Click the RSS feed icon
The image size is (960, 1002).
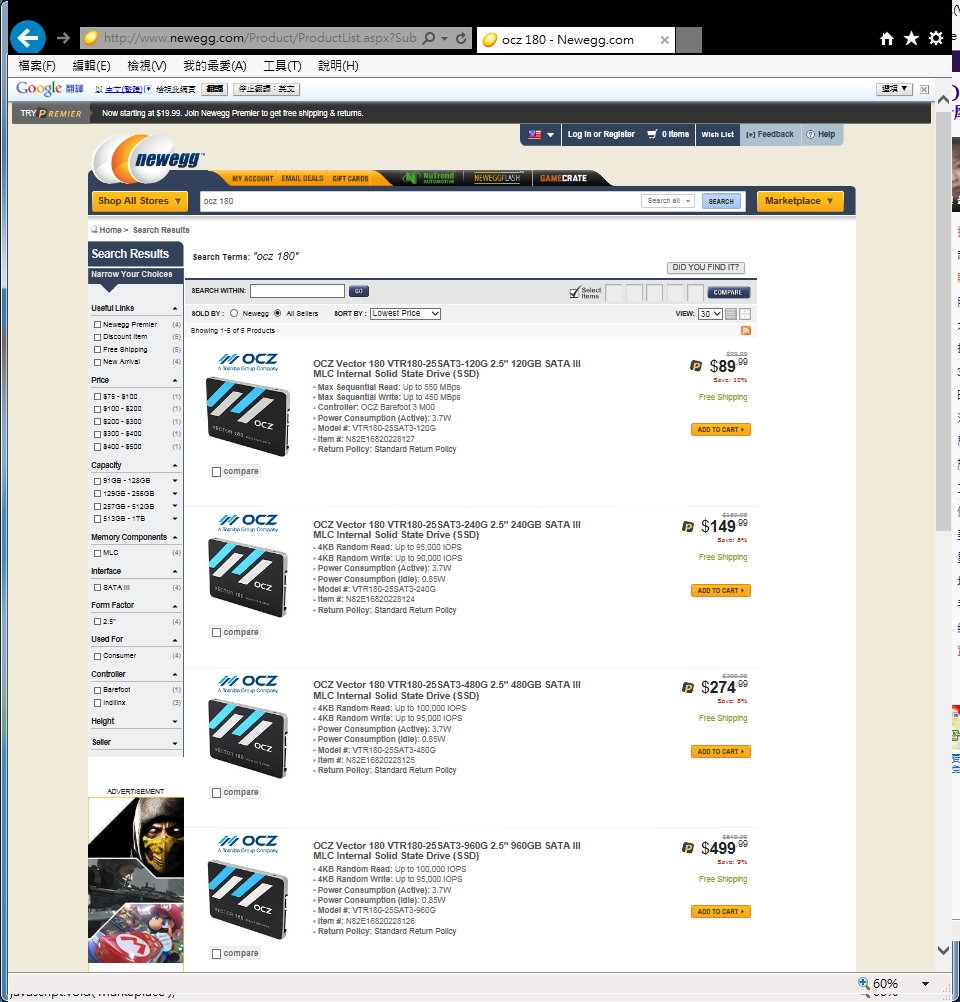coord(745,330)
